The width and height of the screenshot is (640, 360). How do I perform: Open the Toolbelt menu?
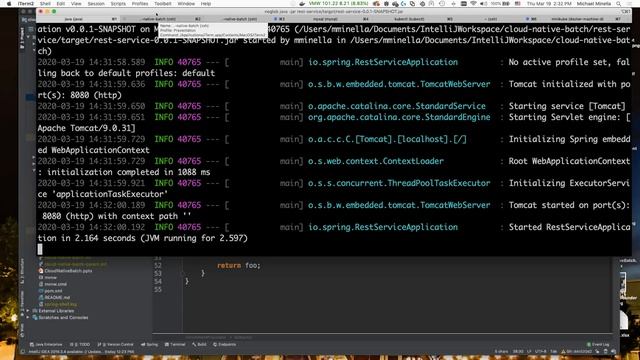(162, 4)
